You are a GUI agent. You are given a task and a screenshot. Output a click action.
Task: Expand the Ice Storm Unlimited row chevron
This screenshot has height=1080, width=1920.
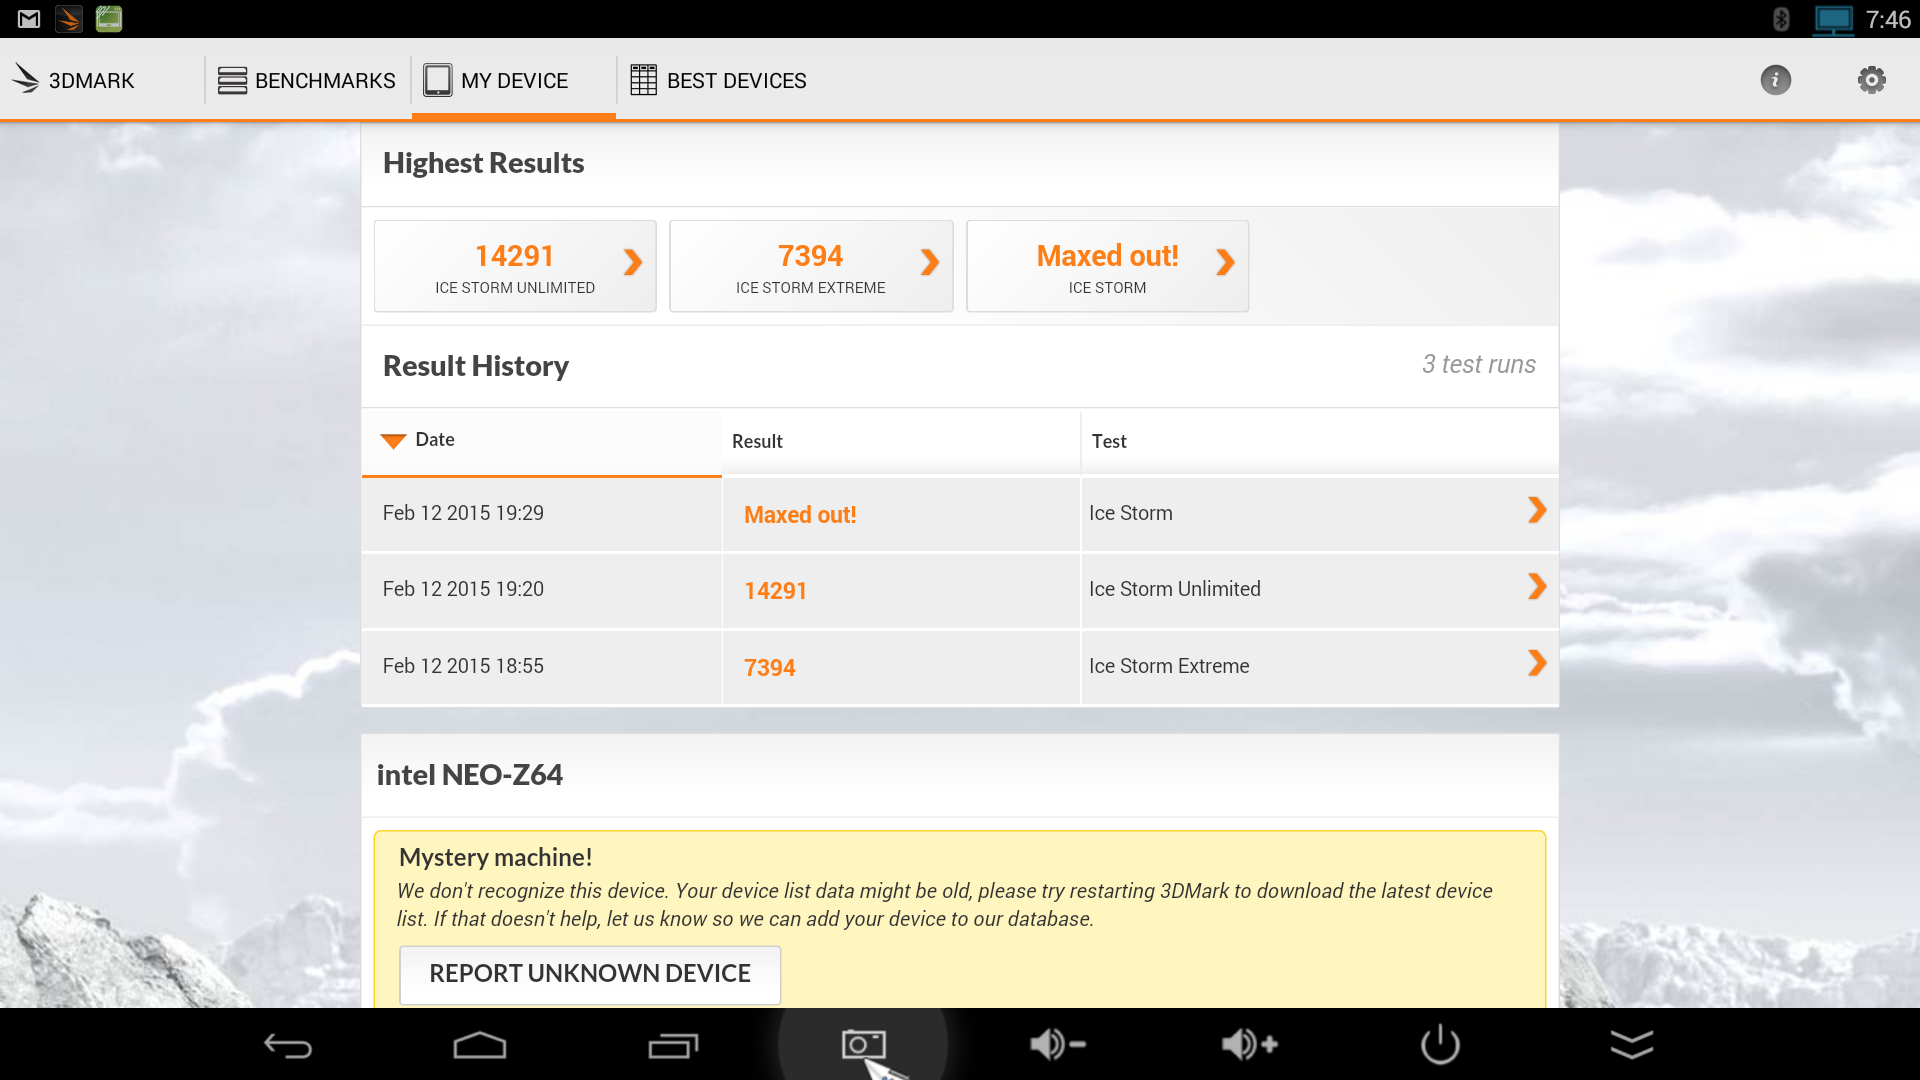[x=1537, y=586]
